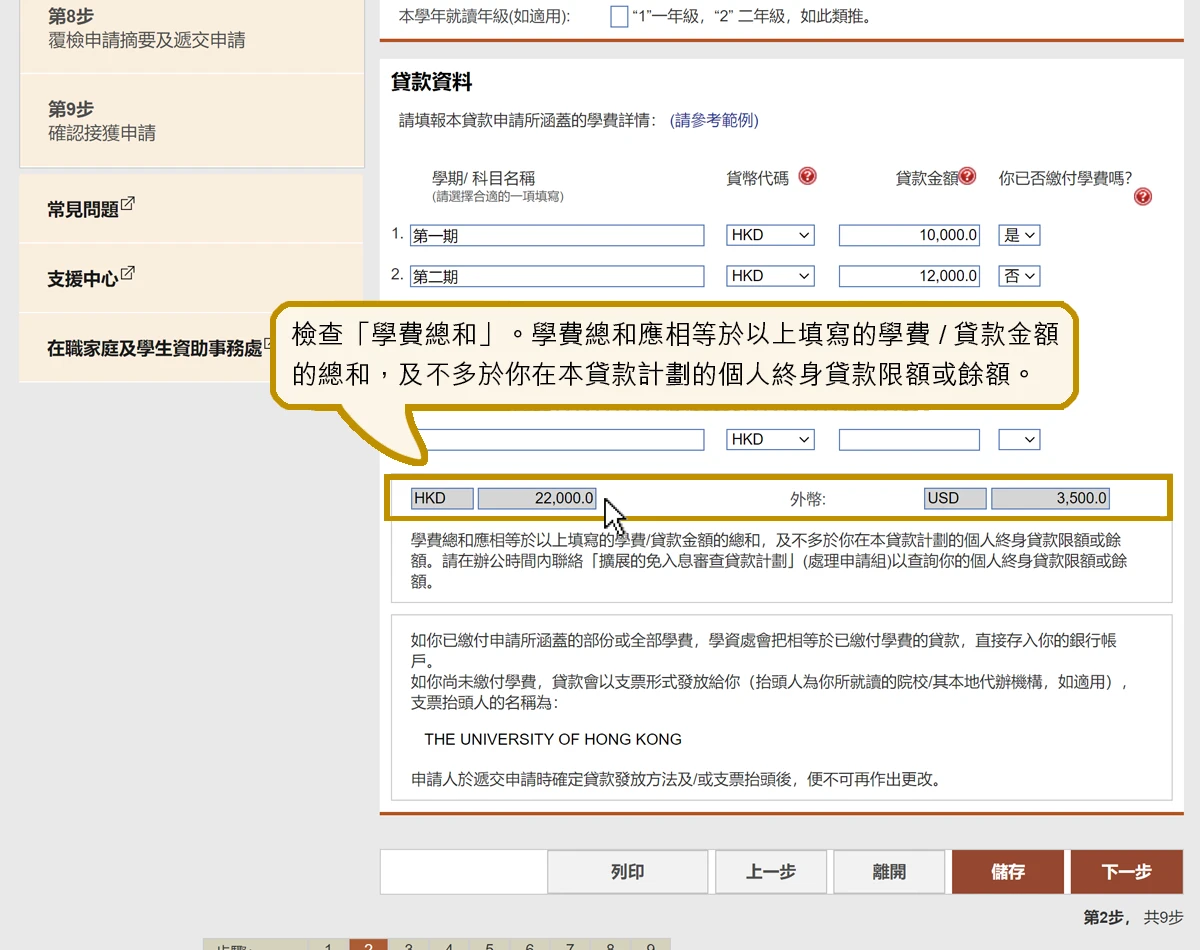Select highlighted step 2 in step bar
This screenshot has width=1200, height=950.
point(368,945)
